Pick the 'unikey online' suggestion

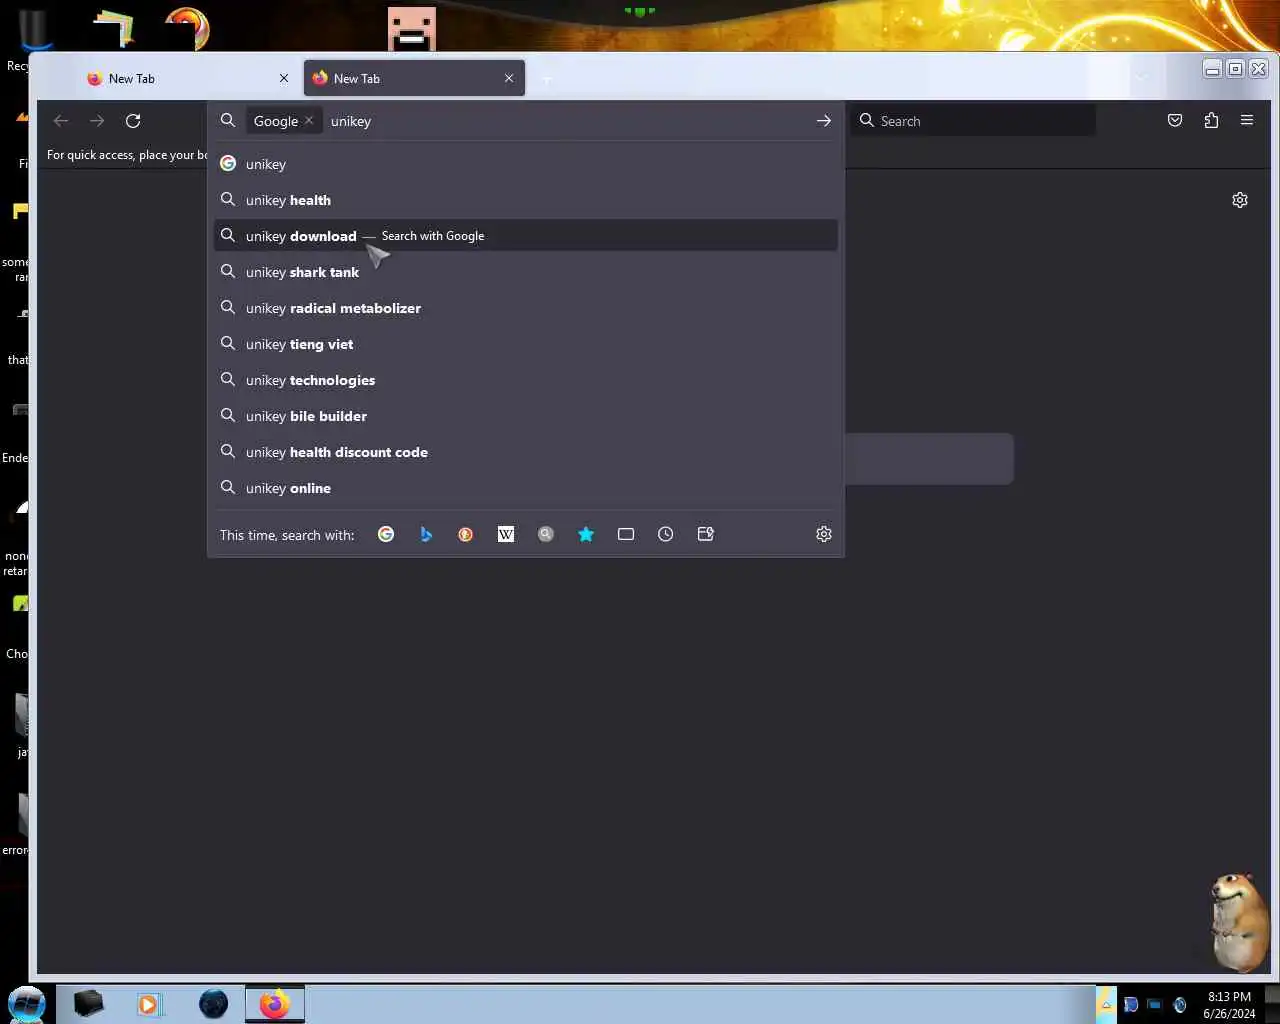(x=526, y=488)
